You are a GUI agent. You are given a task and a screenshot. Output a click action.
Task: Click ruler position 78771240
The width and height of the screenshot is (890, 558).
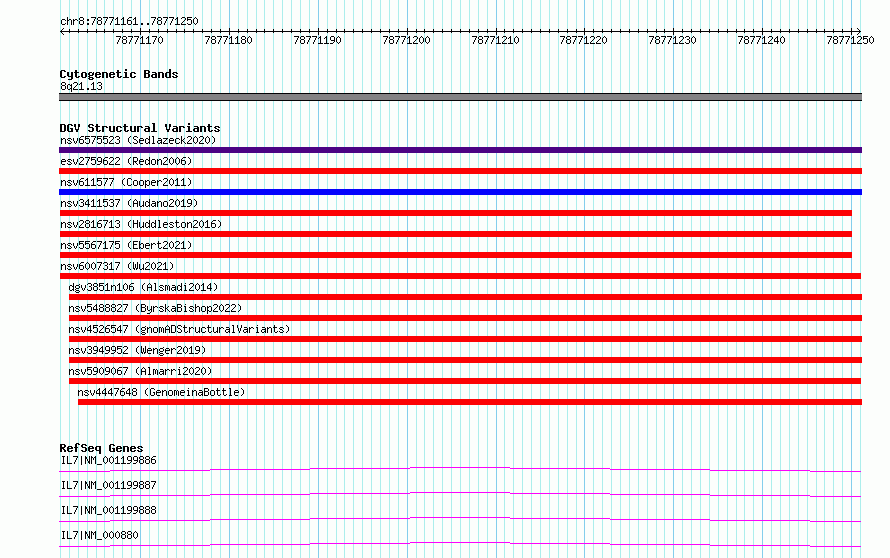tap(762, 40)
